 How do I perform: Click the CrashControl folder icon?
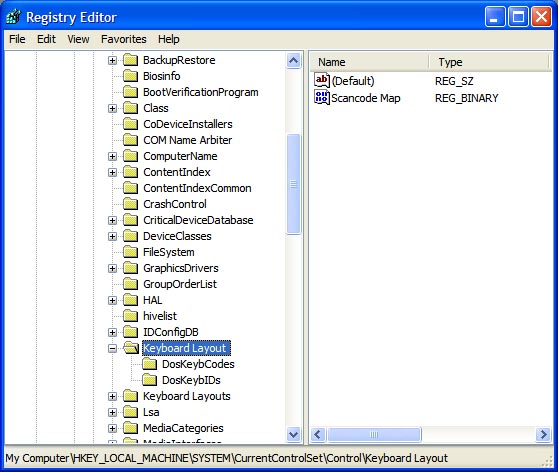point(131,204)
